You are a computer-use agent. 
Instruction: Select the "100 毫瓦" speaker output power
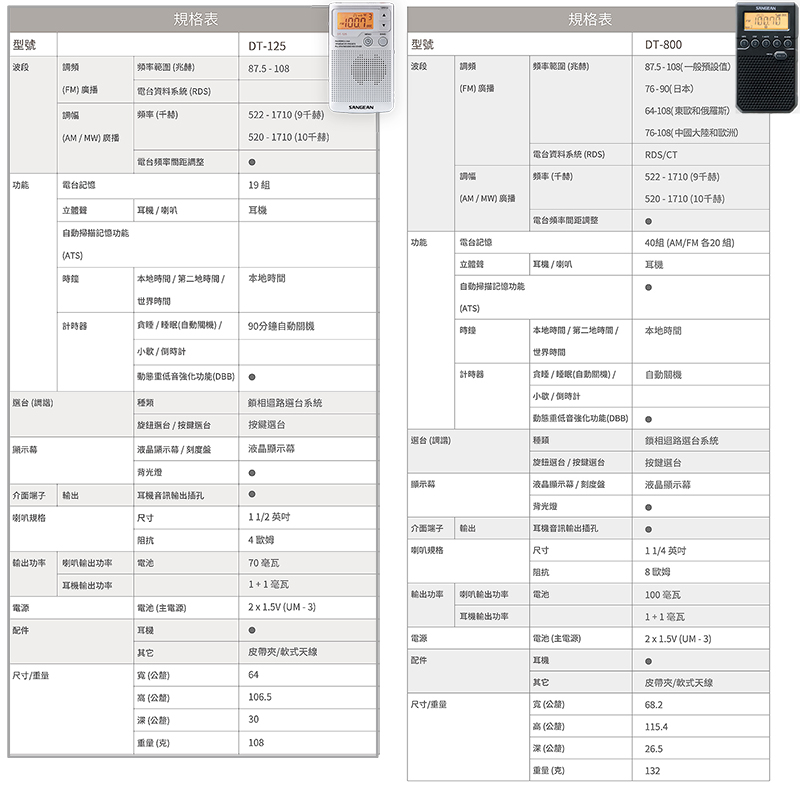pos(663,595)
